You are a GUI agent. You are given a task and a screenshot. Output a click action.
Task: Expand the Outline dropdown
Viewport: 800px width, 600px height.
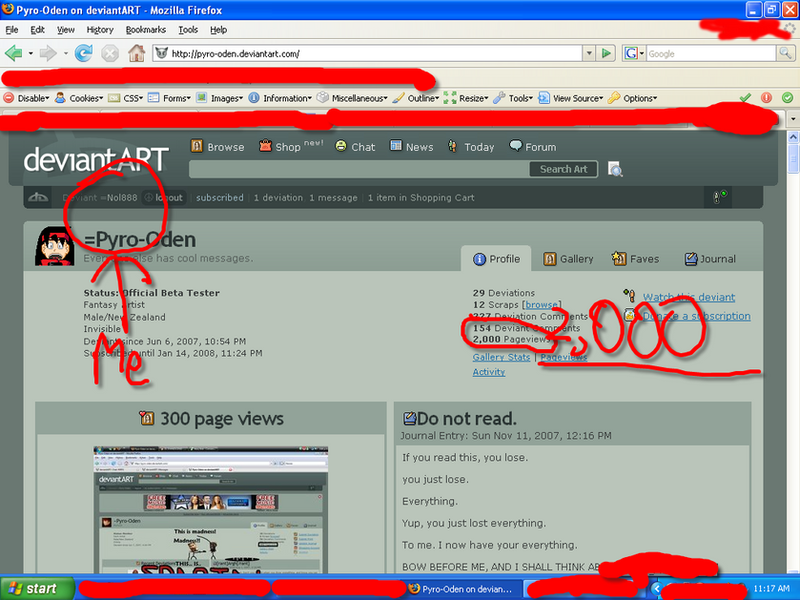pos(416,98)
